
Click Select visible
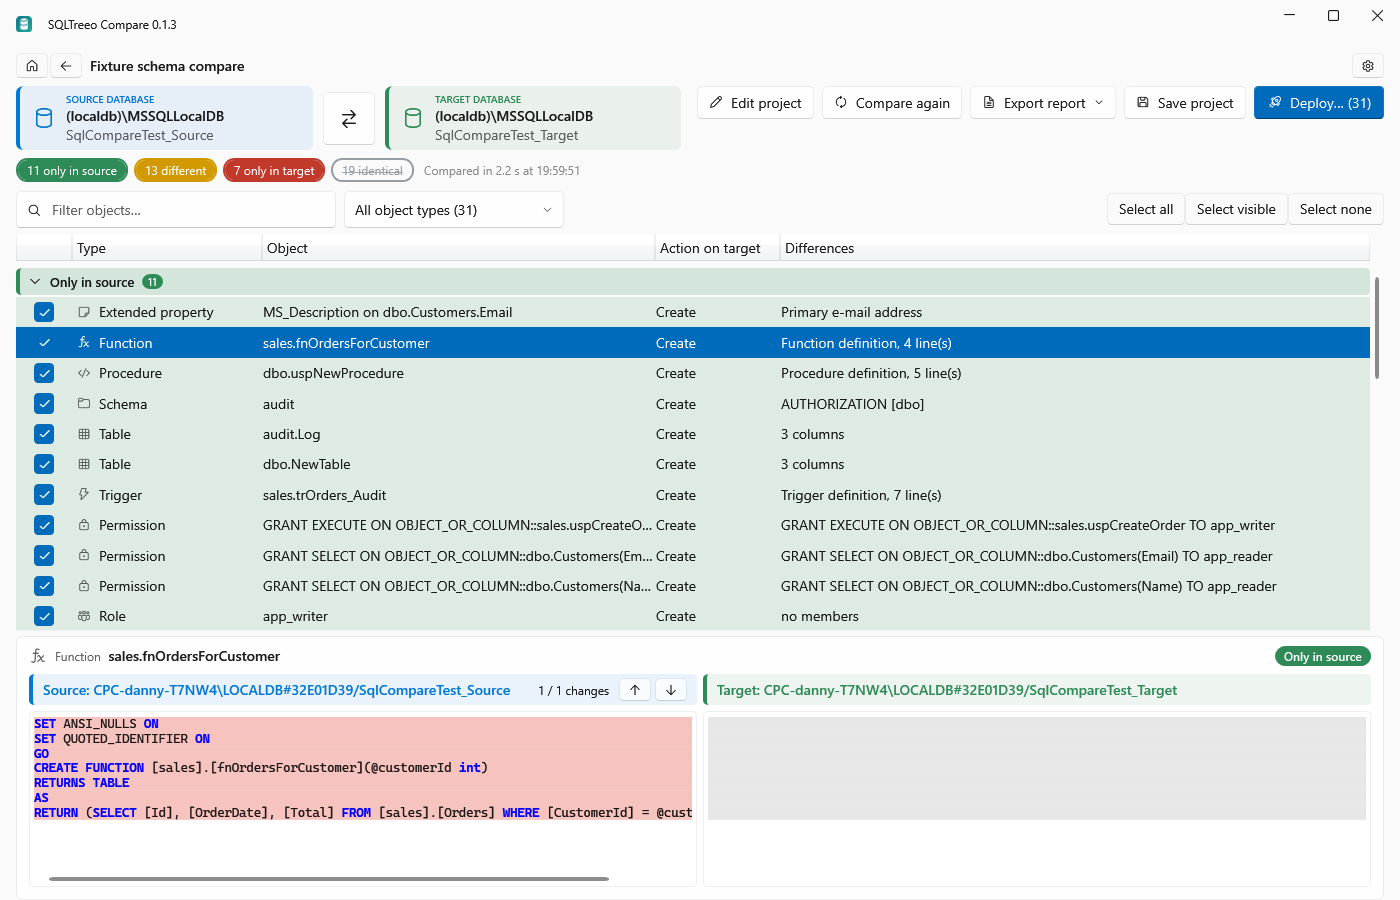[x=1236, y=209]
